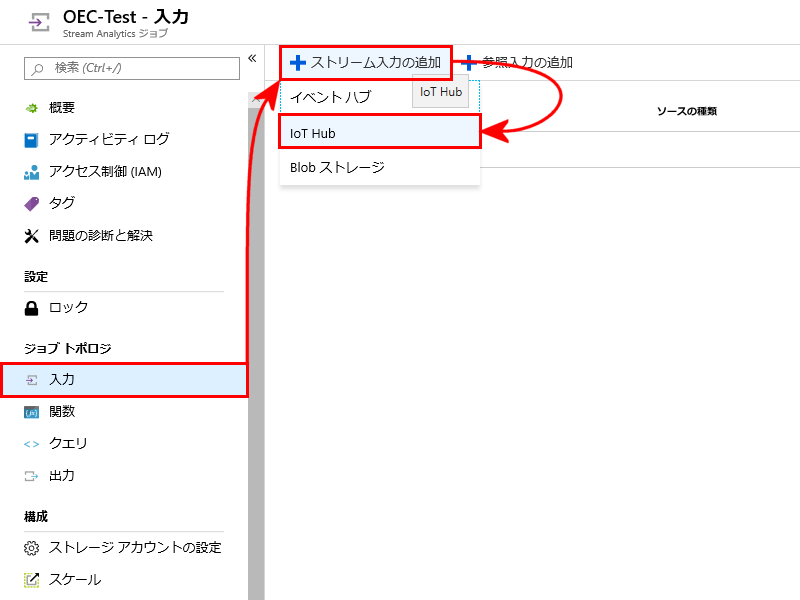Click the 検索 search input field
Screen dimensions: 800x600
[x=132, y=68]
